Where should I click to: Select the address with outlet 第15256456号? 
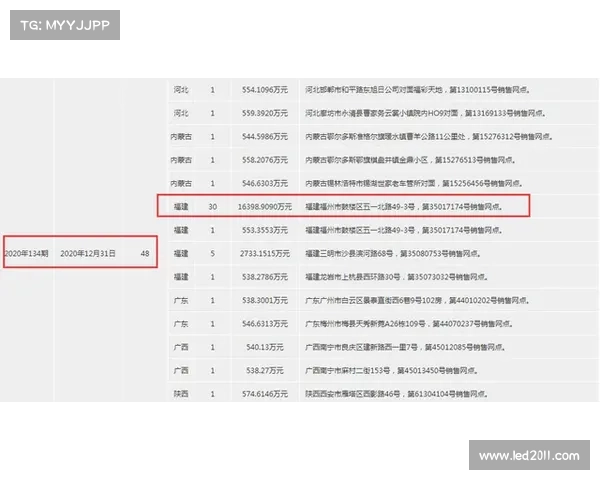(x=414, y=183)
